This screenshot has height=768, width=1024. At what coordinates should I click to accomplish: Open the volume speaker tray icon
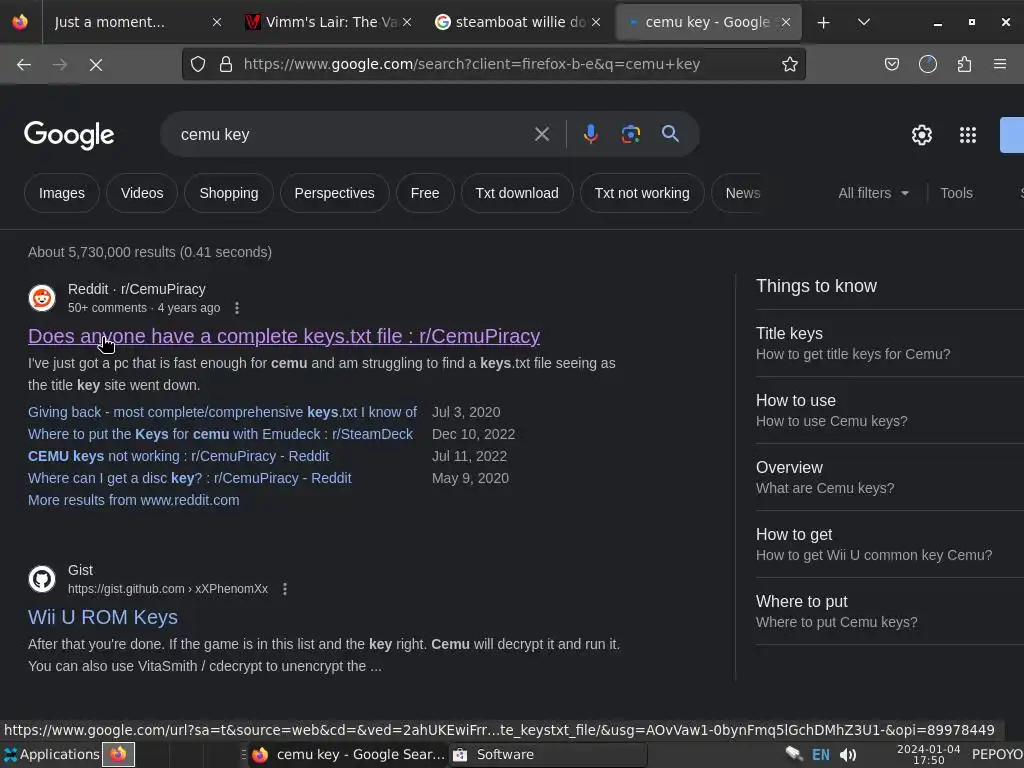tap(848, 755)
